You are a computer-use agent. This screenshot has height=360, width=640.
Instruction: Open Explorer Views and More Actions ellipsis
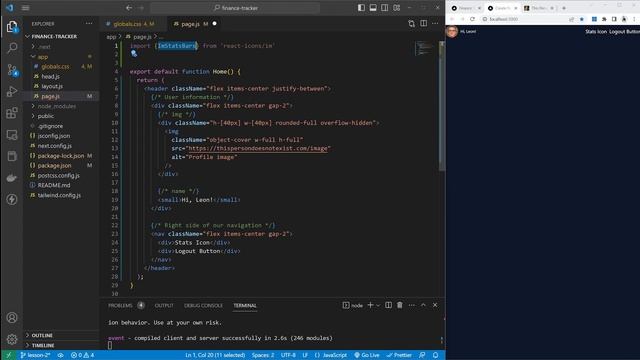[89, 24]
